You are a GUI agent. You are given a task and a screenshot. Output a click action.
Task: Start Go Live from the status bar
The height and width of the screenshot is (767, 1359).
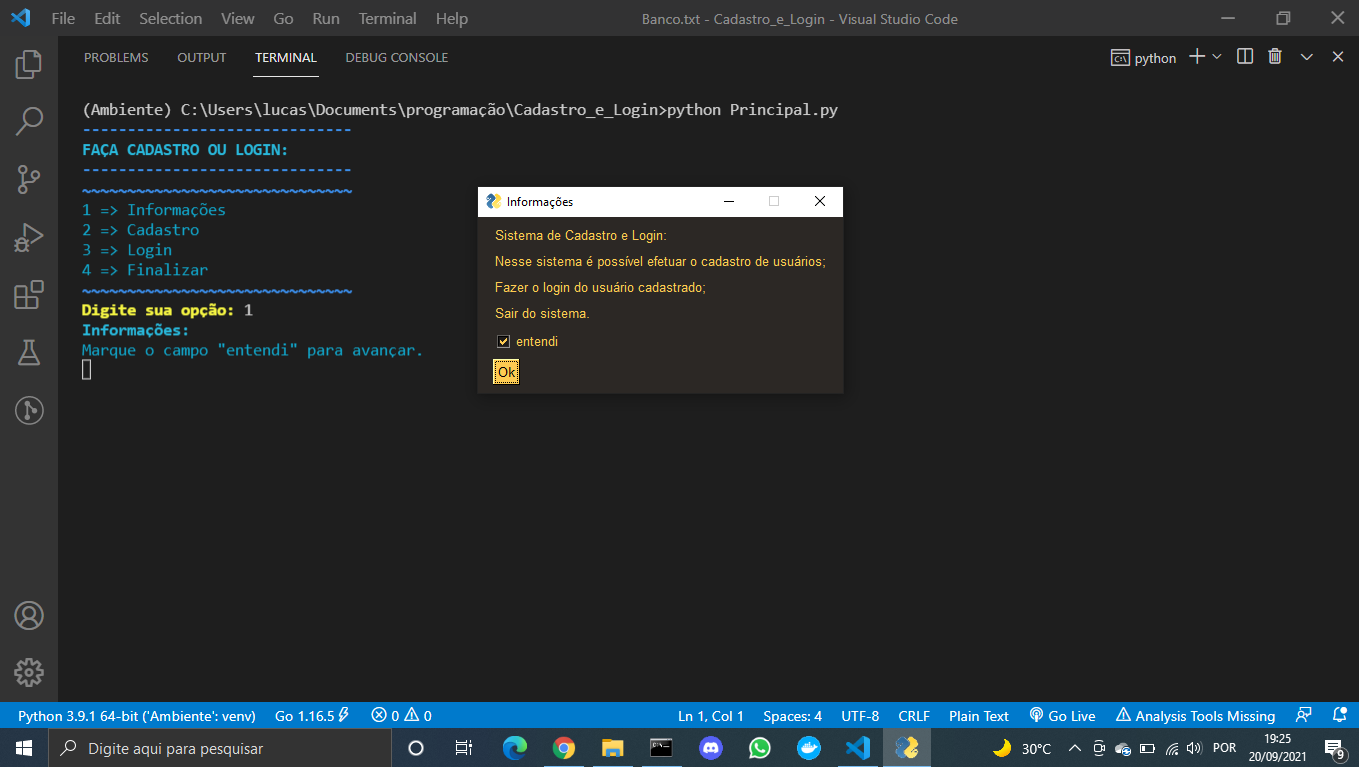tap(1063, 715)
